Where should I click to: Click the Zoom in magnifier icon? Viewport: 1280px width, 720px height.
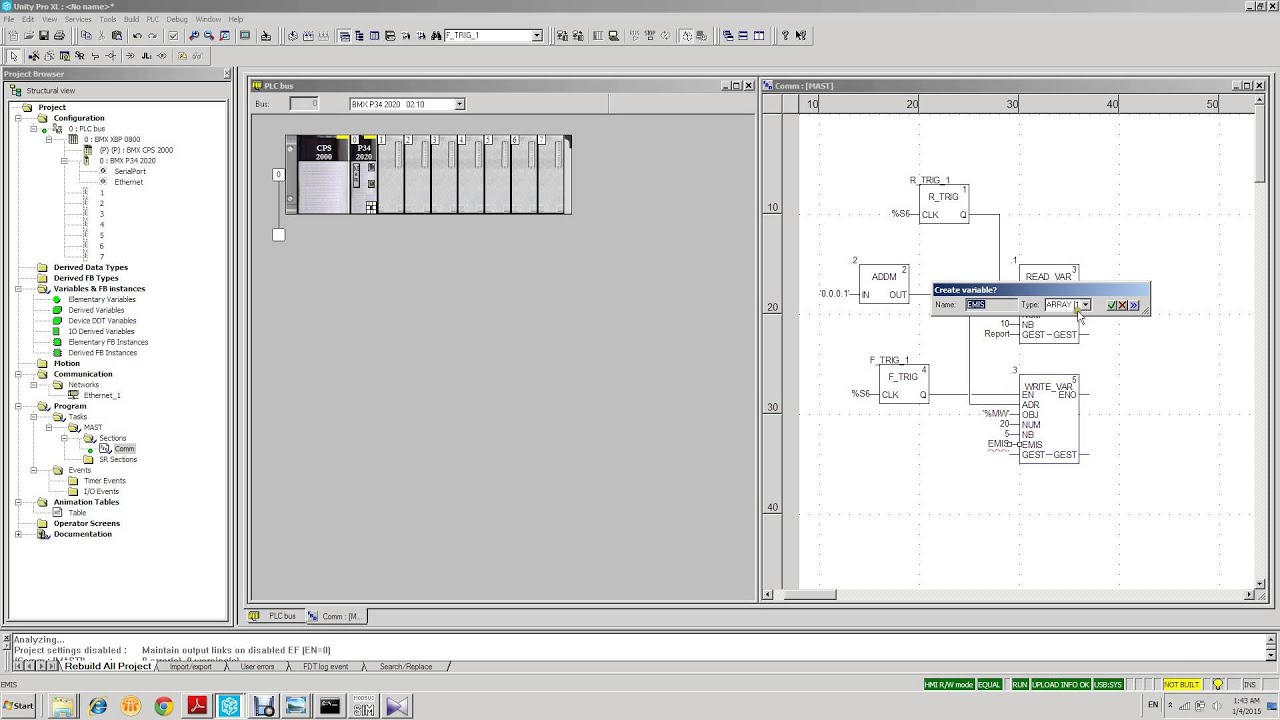(x=193, y=36)
